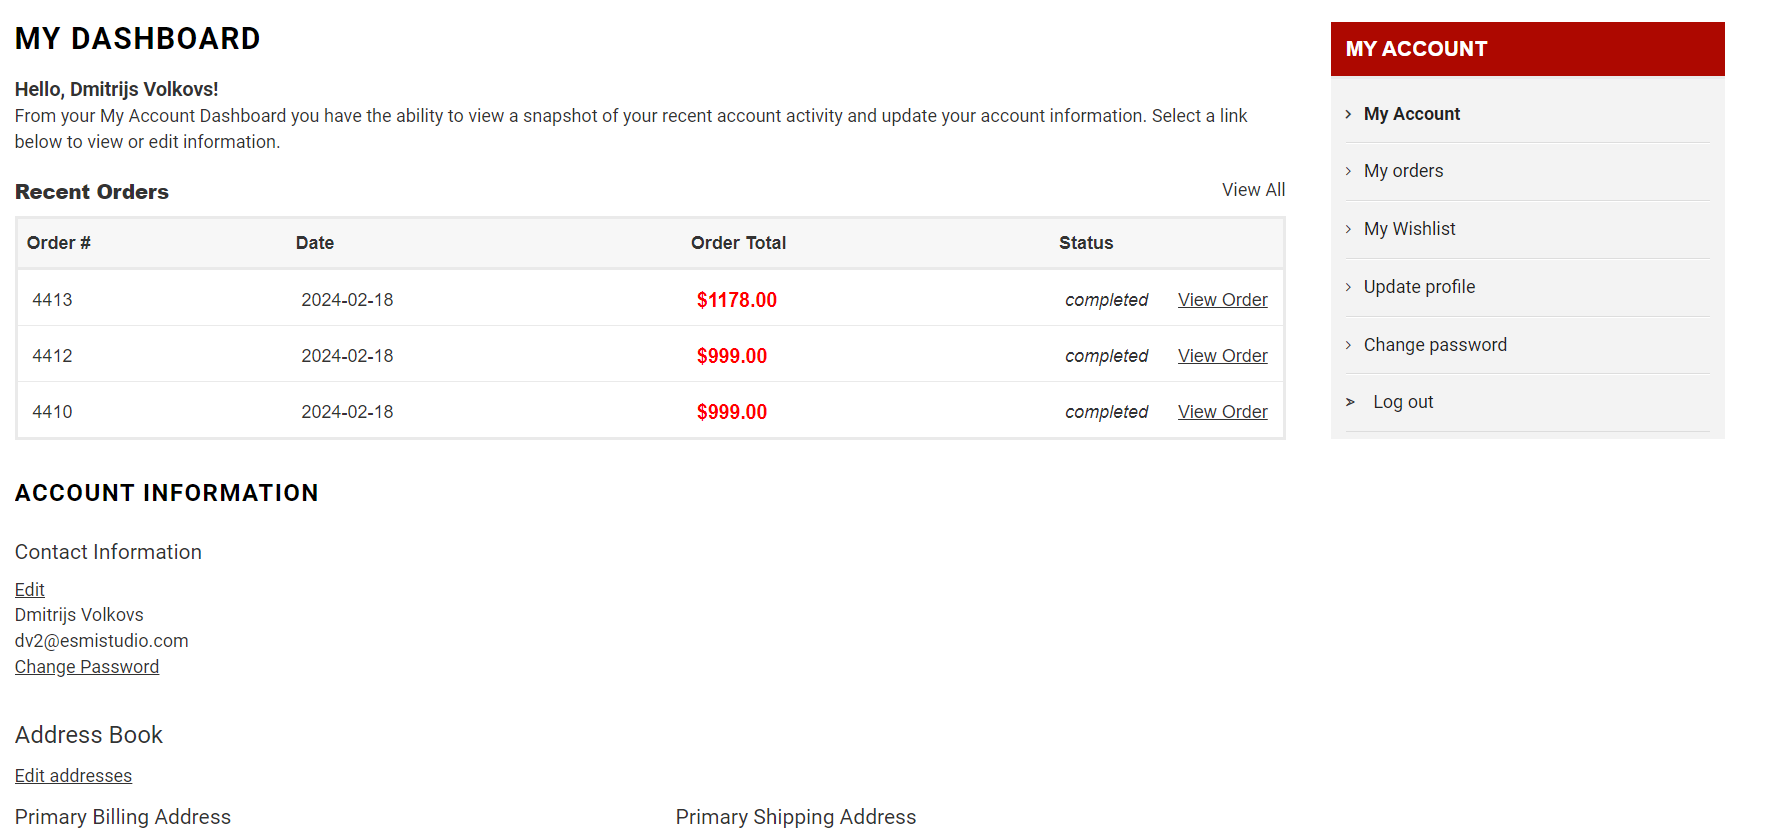Edit contact information link
Viewport: 1771px width, 835px height.
(29, 590)
